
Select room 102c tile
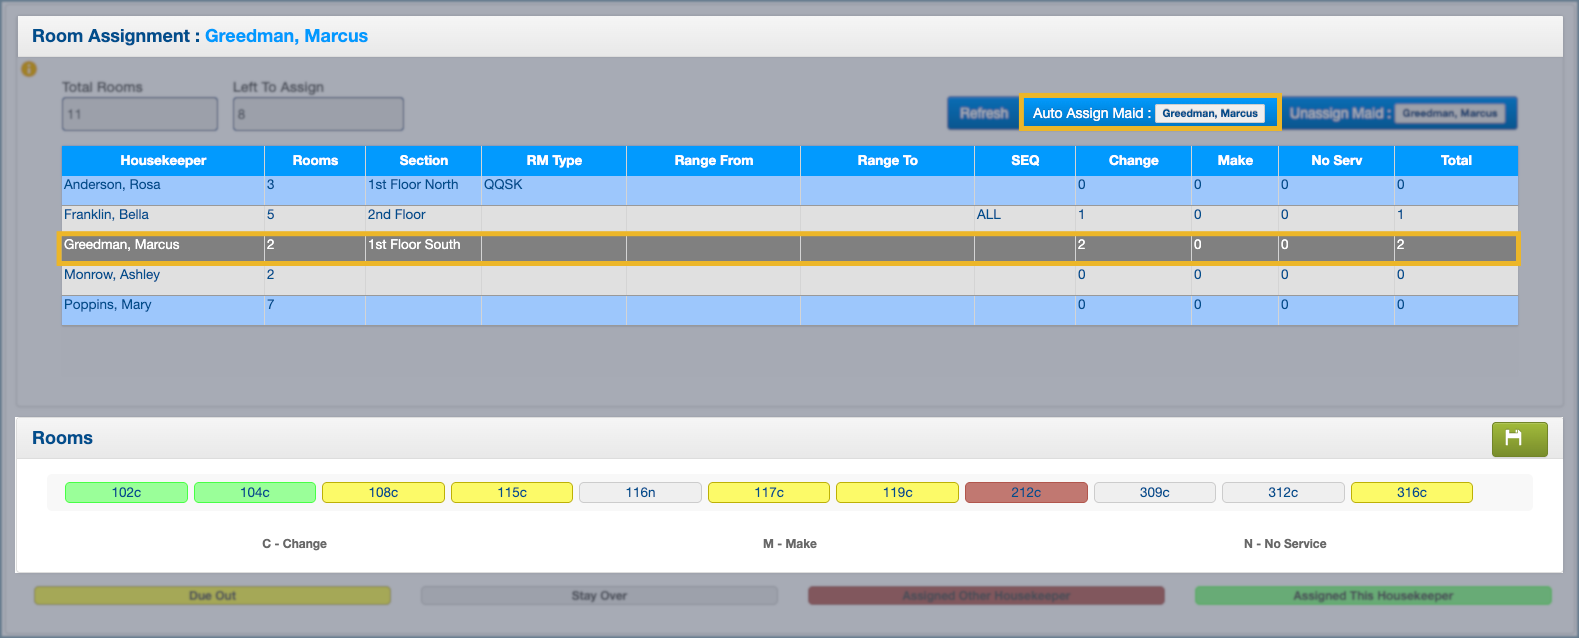point(126,492)
